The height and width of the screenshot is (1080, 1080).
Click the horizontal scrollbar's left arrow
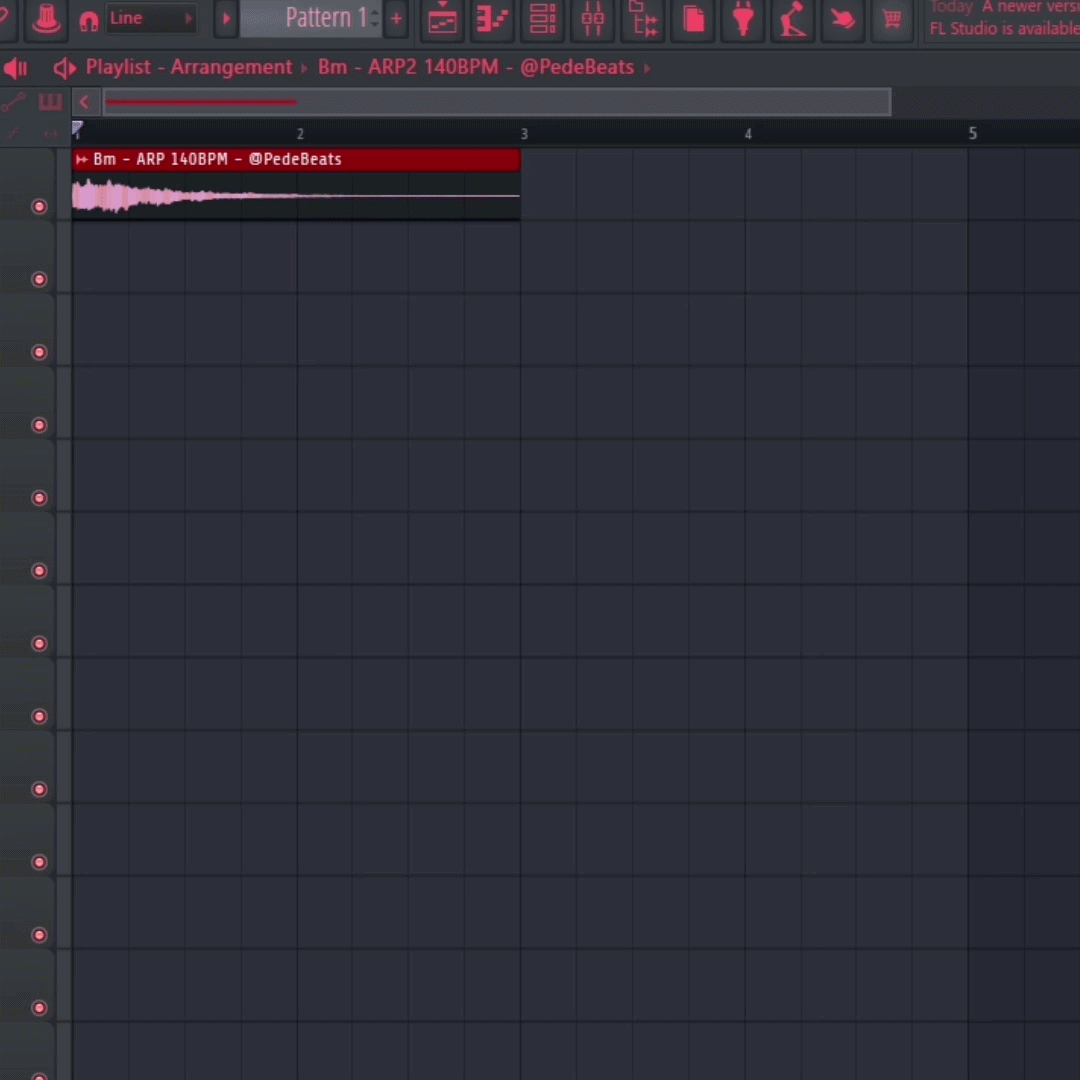pyautogui.click(x=85, y=102)
